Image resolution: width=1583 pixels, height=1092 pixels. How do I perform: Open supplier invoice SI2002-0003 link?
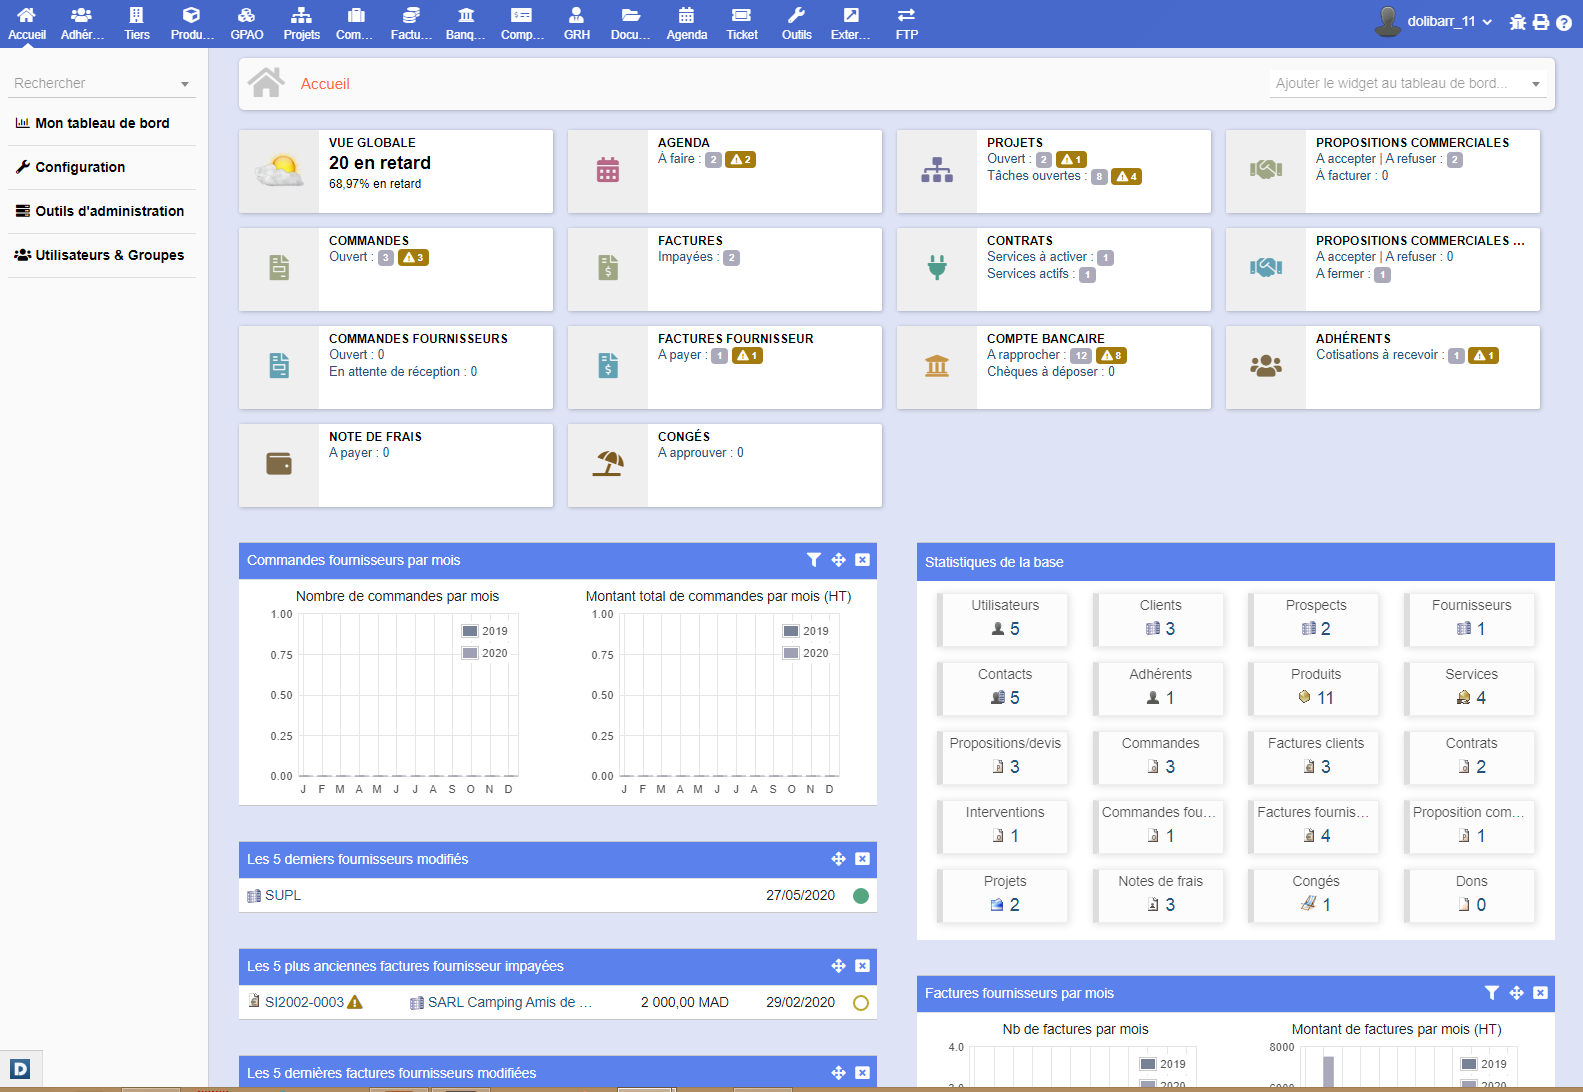[x=303, y=1002]
